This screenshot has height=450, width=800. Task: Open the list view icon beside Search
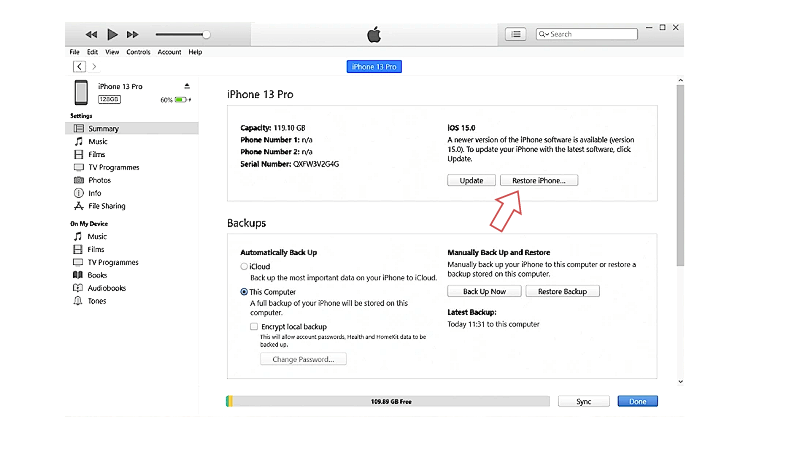point(515,34)
